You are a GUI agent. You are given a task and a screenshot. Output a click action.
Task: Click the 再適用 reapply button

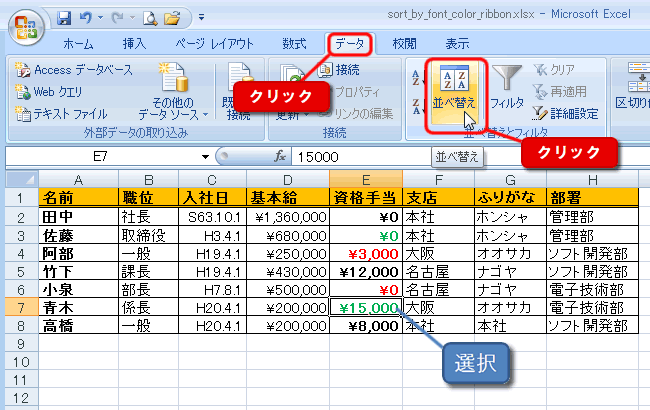(559, 92)
